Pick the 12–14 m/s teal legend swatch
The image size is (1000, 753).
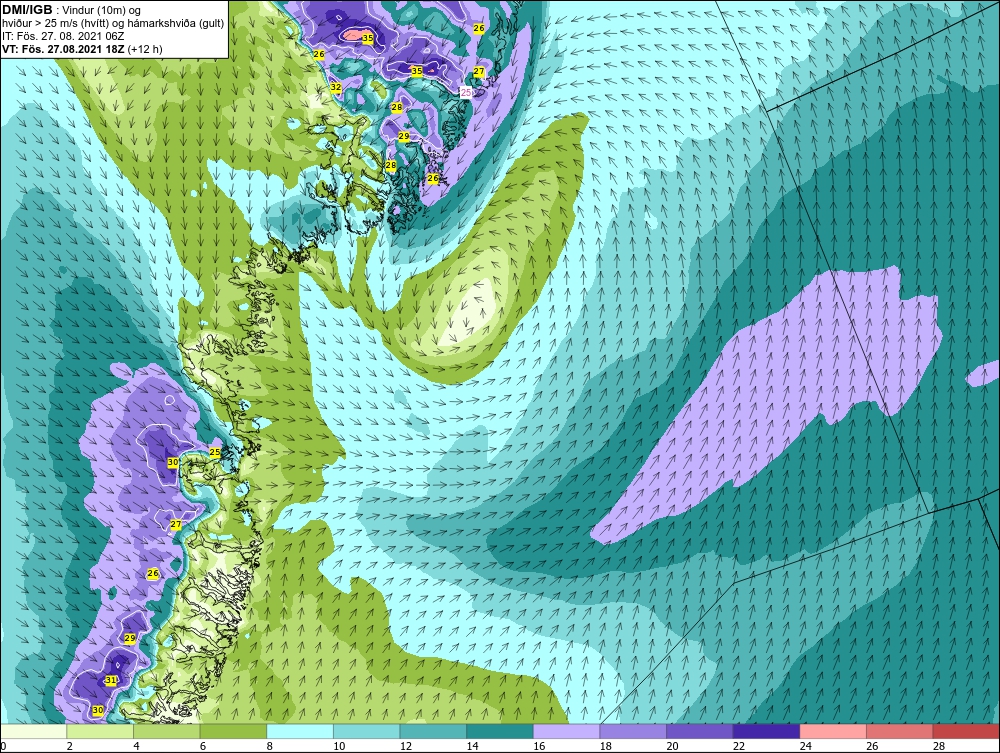(433, 731)
